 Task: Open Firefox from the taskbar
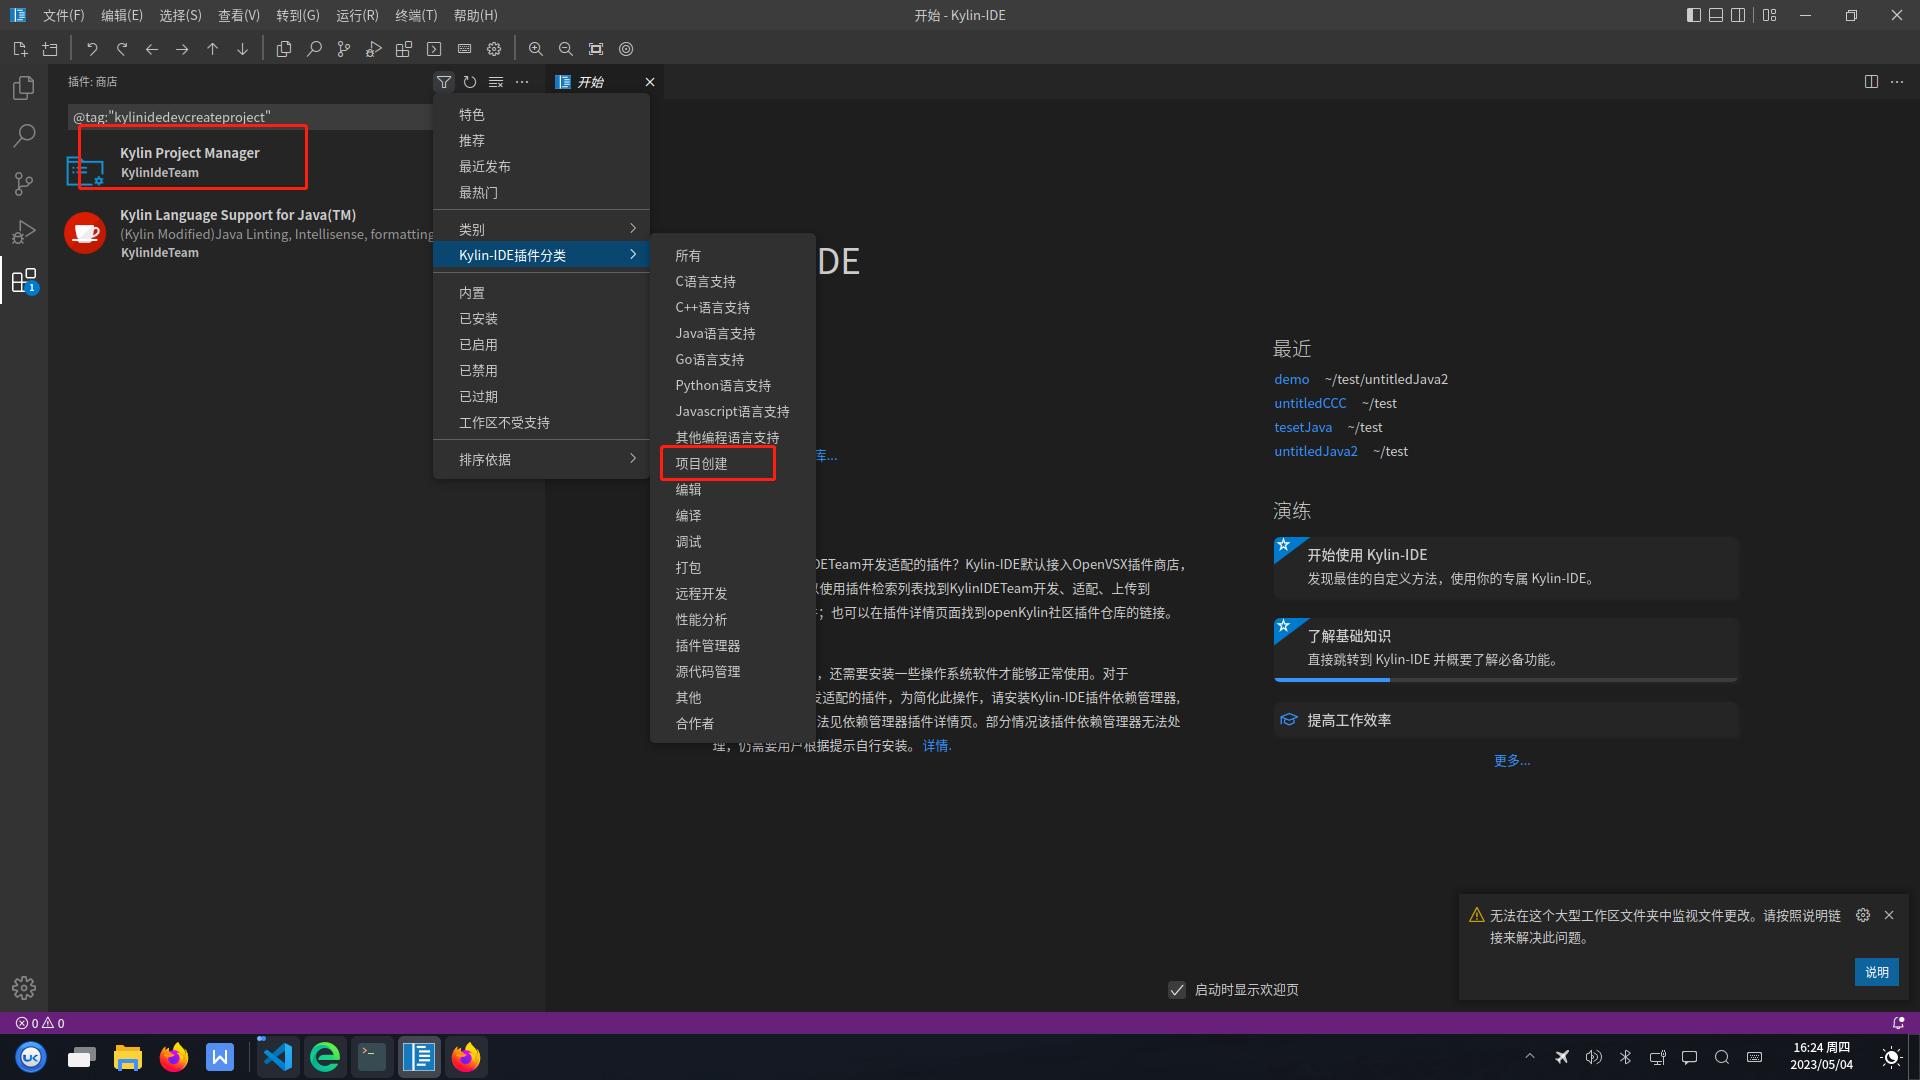(174, 1057)
